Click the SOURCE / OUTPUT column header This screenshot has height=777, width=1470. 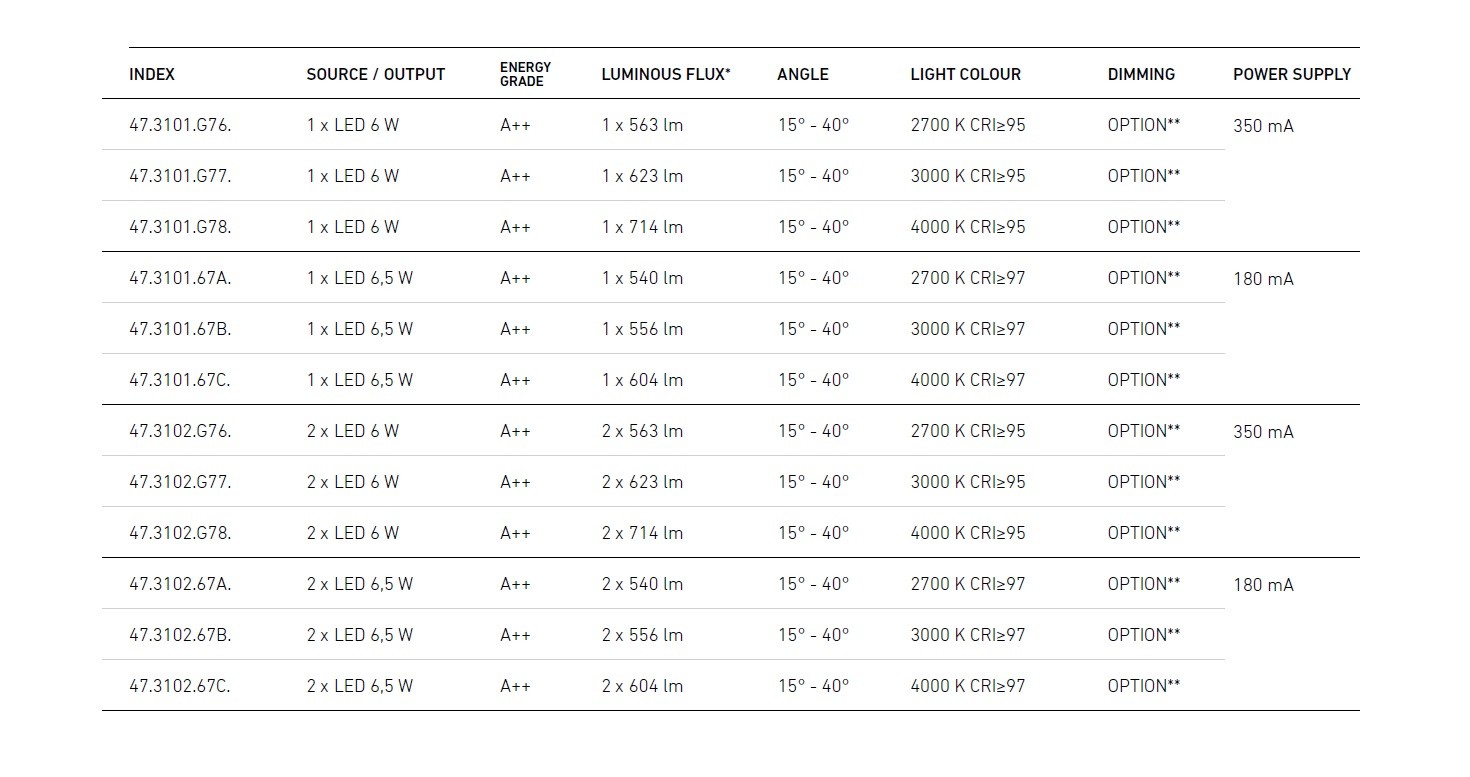pos(375,74)
